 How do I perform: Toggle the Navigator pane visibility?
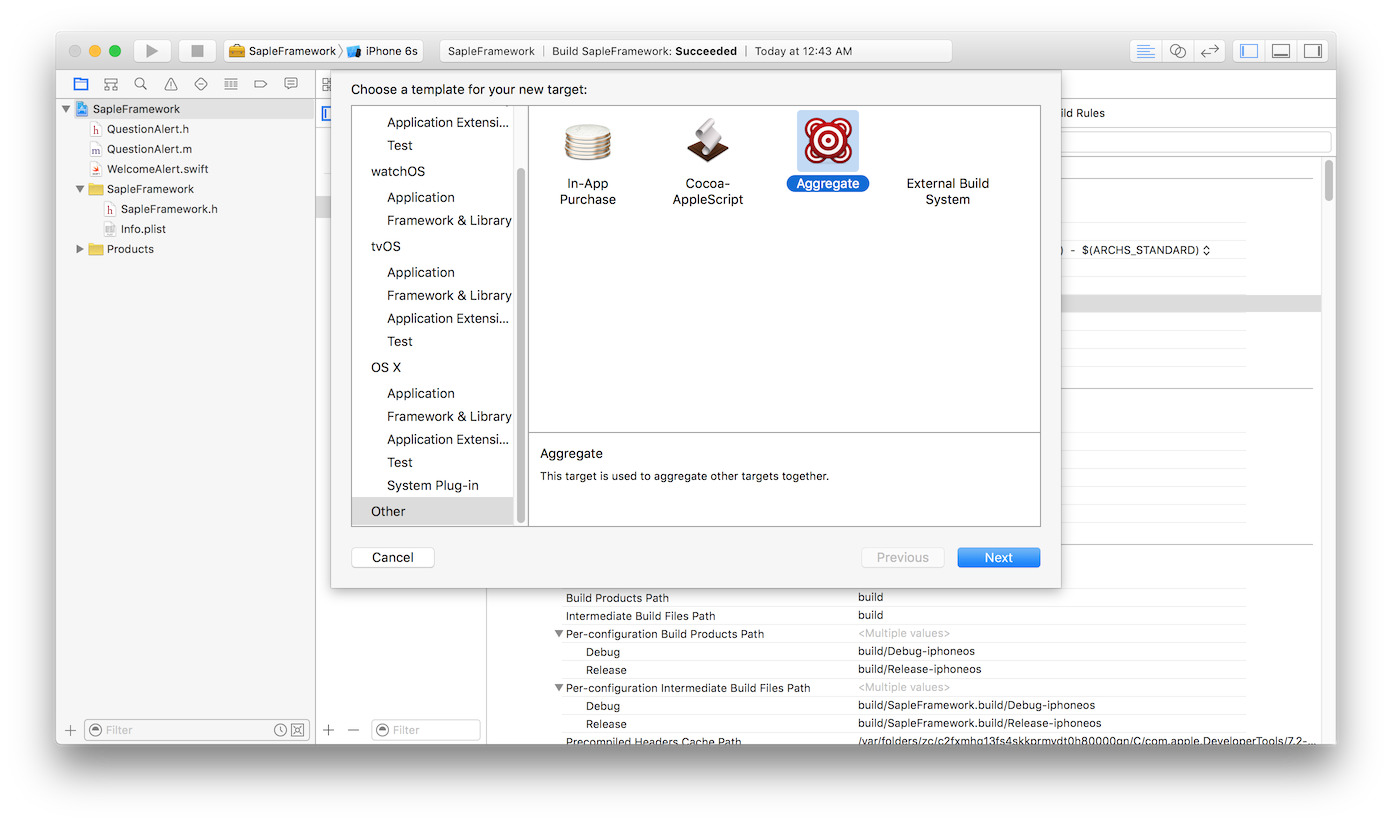(1249, 51)
